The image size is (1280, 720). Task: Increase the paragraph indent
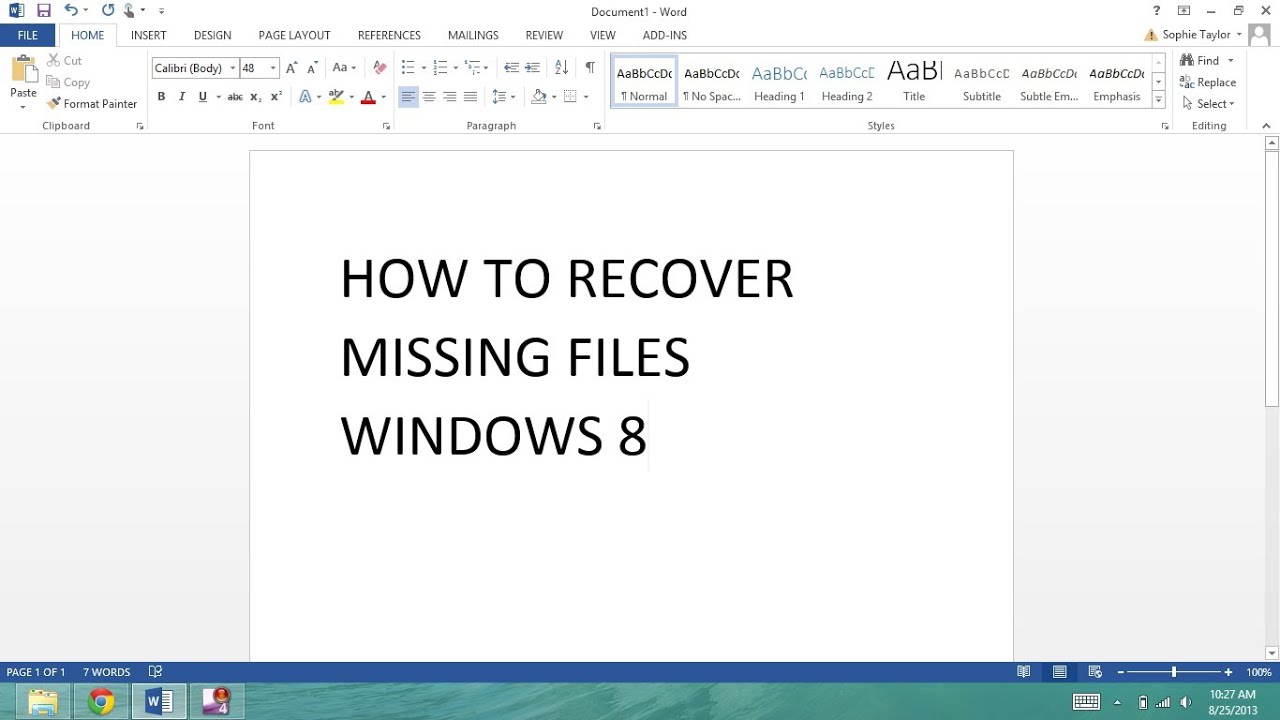click(x=533, y=68)
